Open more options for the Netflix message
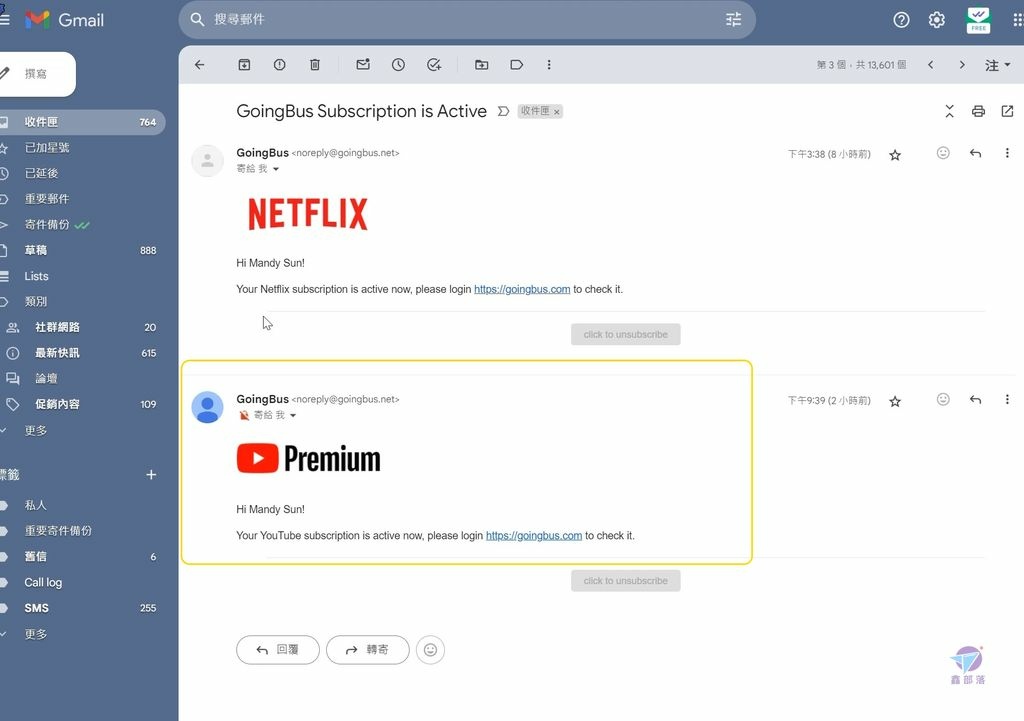The height and width of the screenshot is (721, 1024). (1007, 153)
